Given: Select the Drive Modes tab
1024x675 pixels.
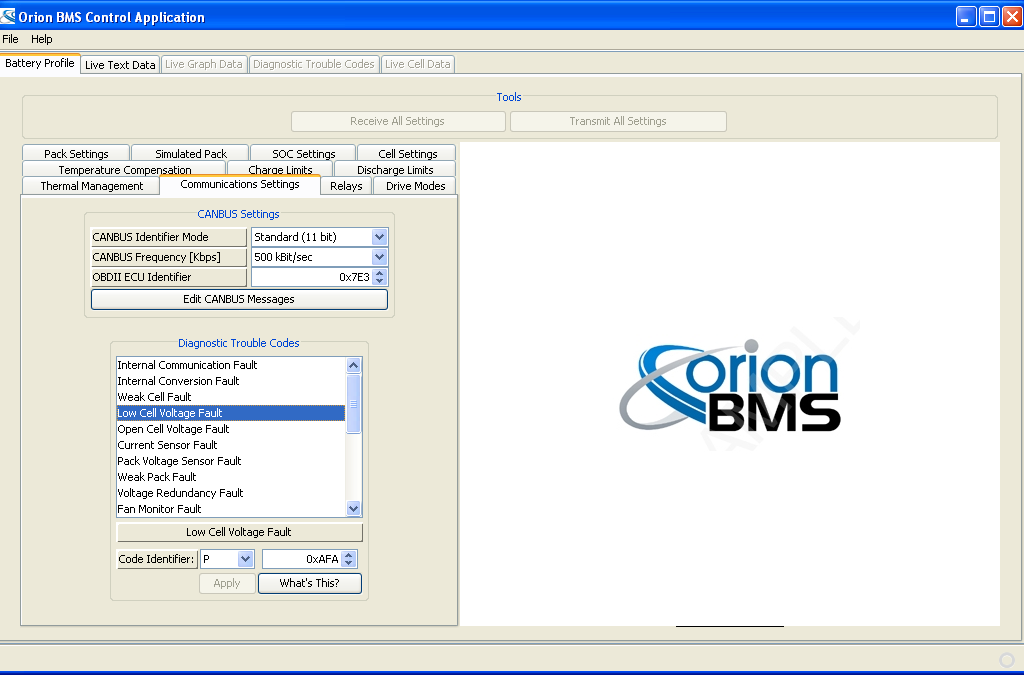Looking at the screenshot, I should 415,186.
